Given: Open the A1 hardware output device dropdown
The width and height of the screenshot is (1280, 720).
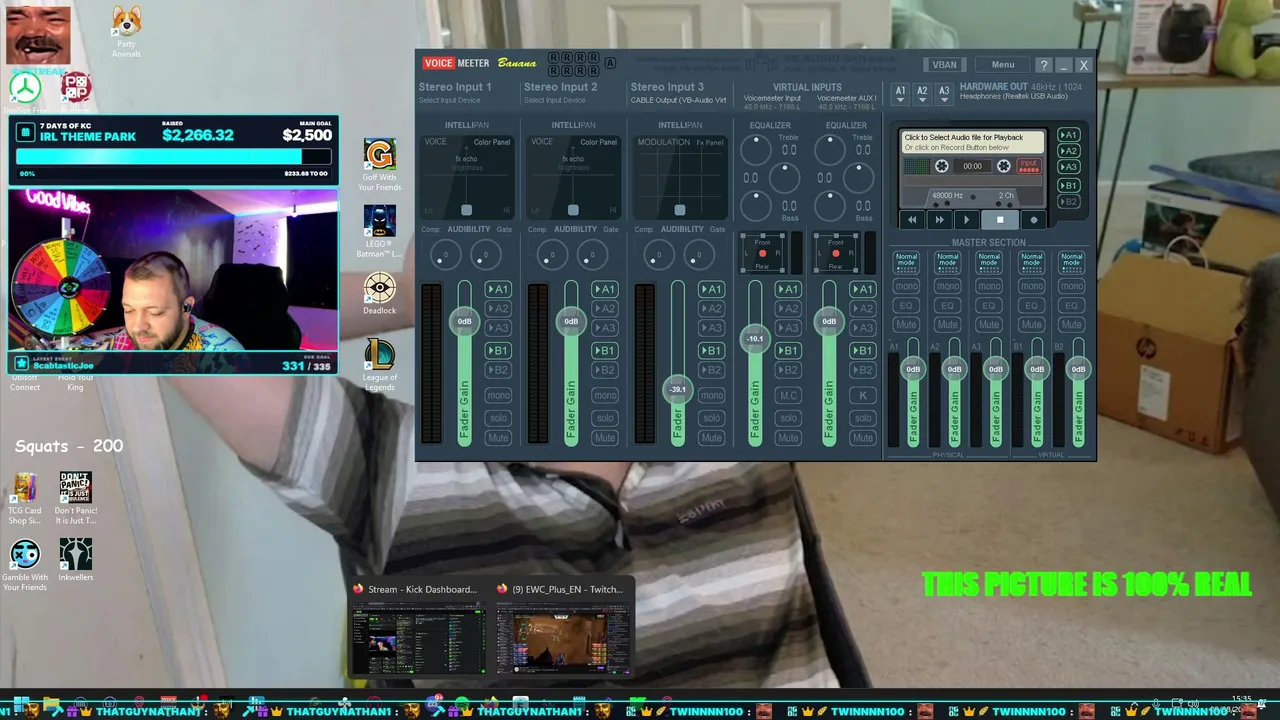Looking at the screenshot, I should pos(900,92).
